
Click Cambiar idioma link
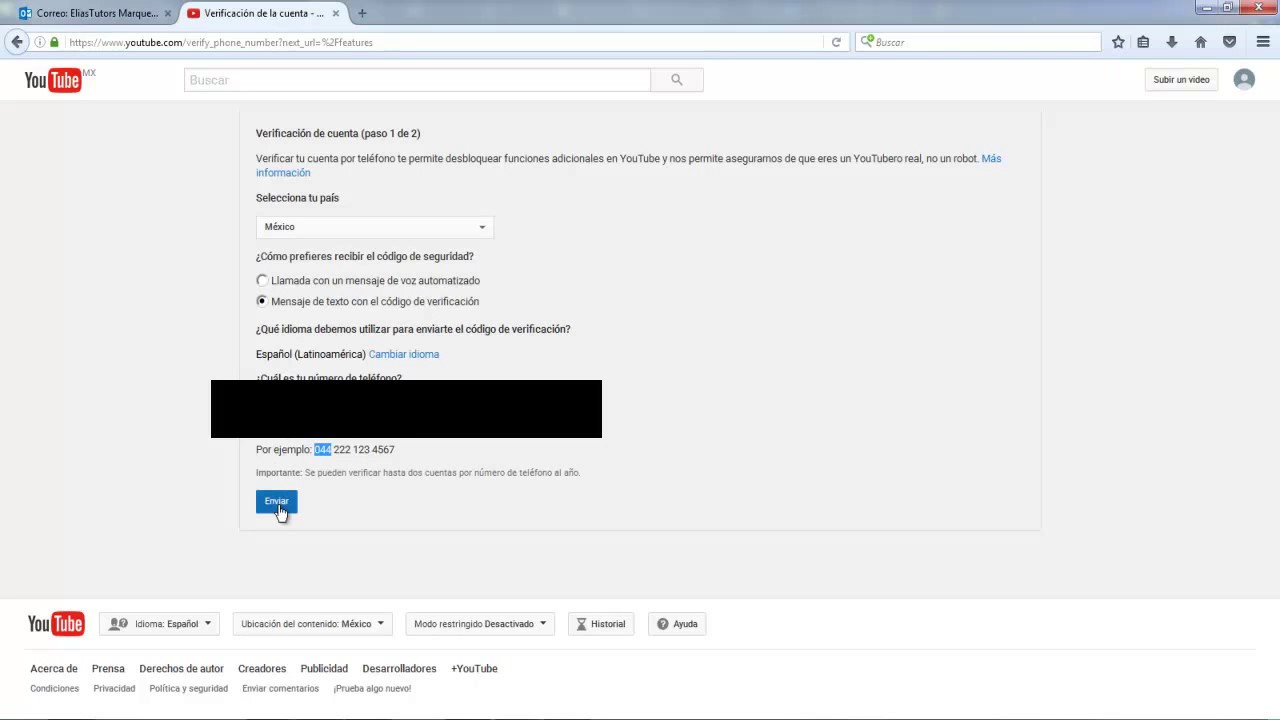404,354
